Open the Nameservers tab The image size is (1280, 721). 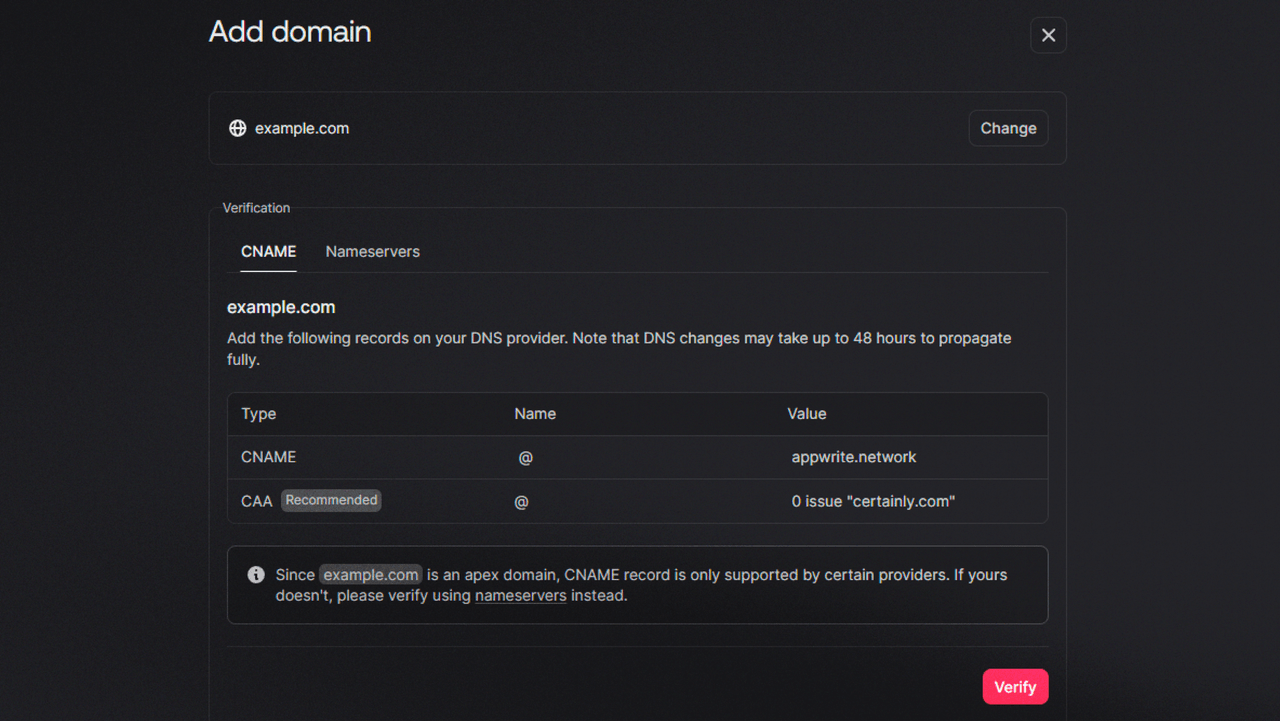372,252
